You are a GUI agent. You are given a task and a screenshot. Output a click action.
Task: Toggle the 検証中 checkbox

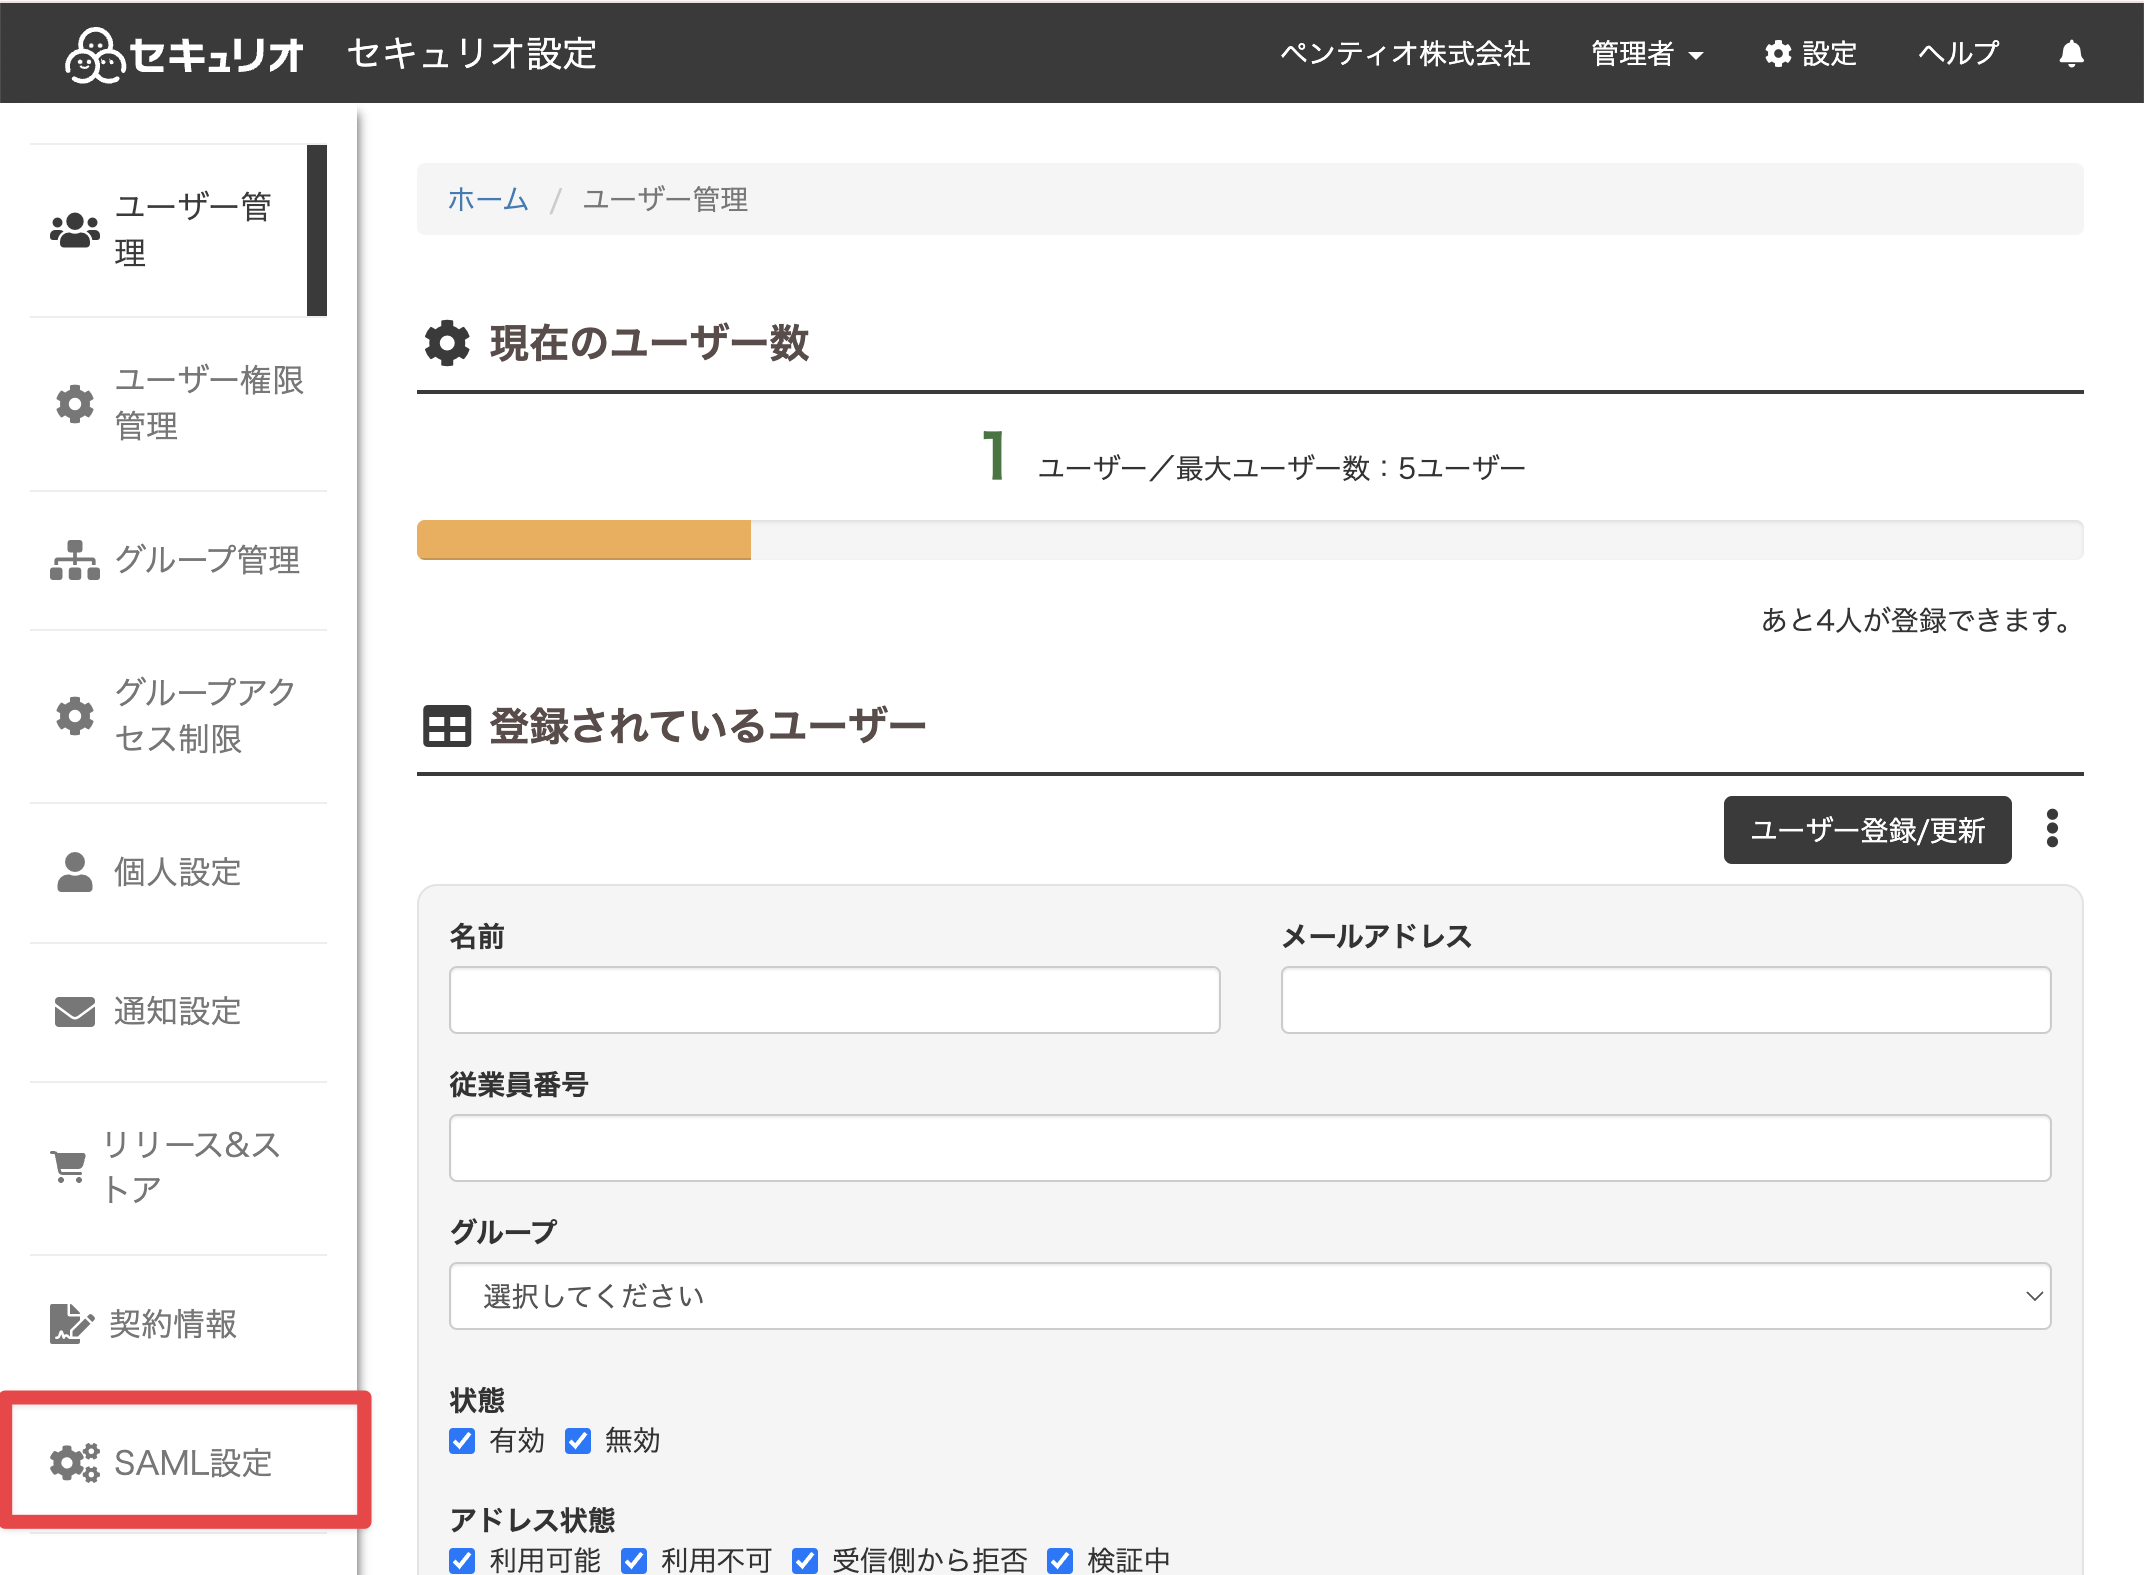(x=1060, y=1560)
